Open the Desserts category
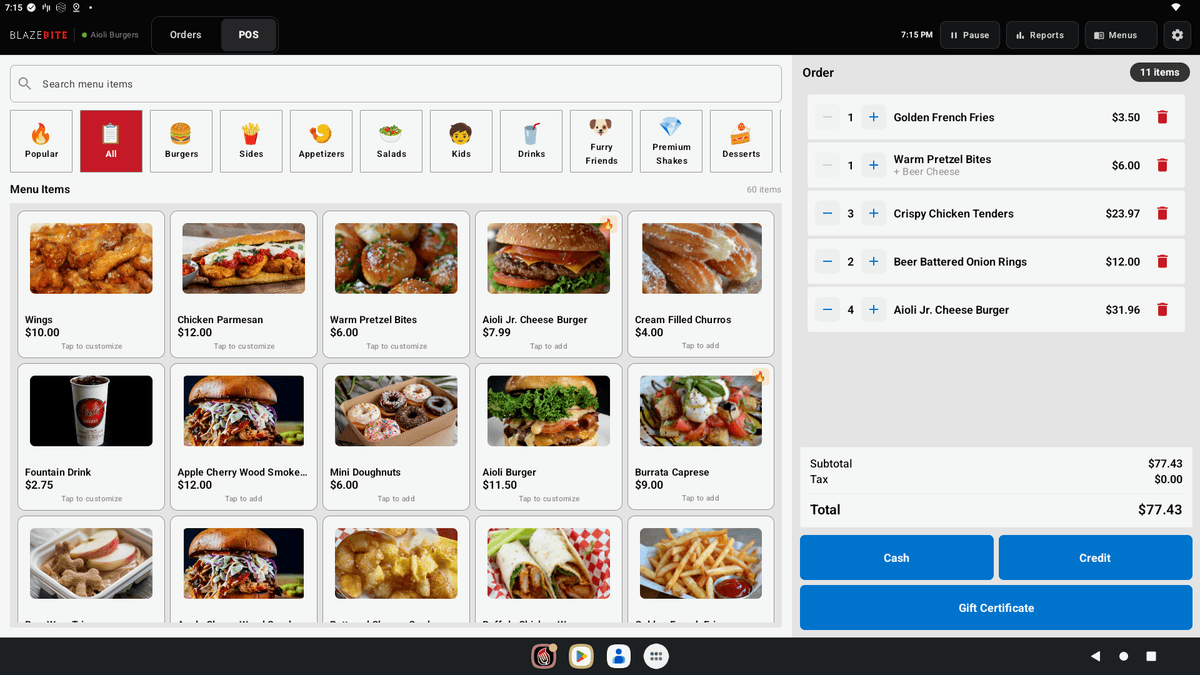 pos(741,141)
